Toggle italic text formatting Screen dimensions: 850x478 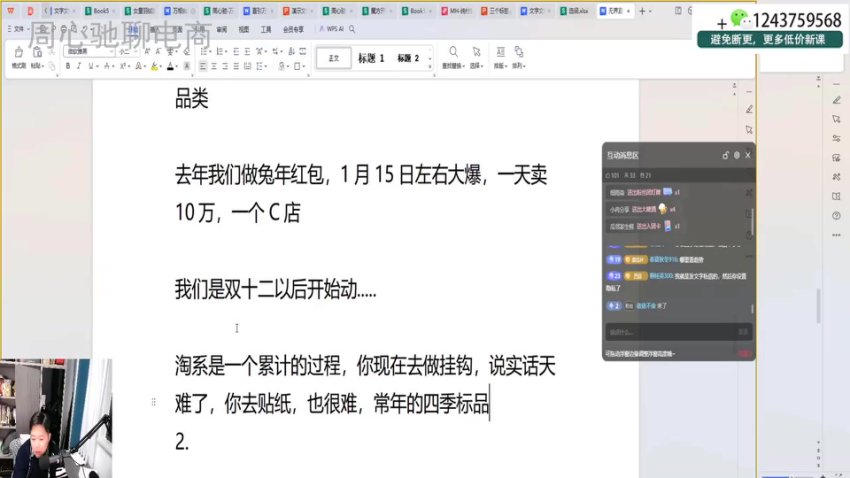pos(80,66)
